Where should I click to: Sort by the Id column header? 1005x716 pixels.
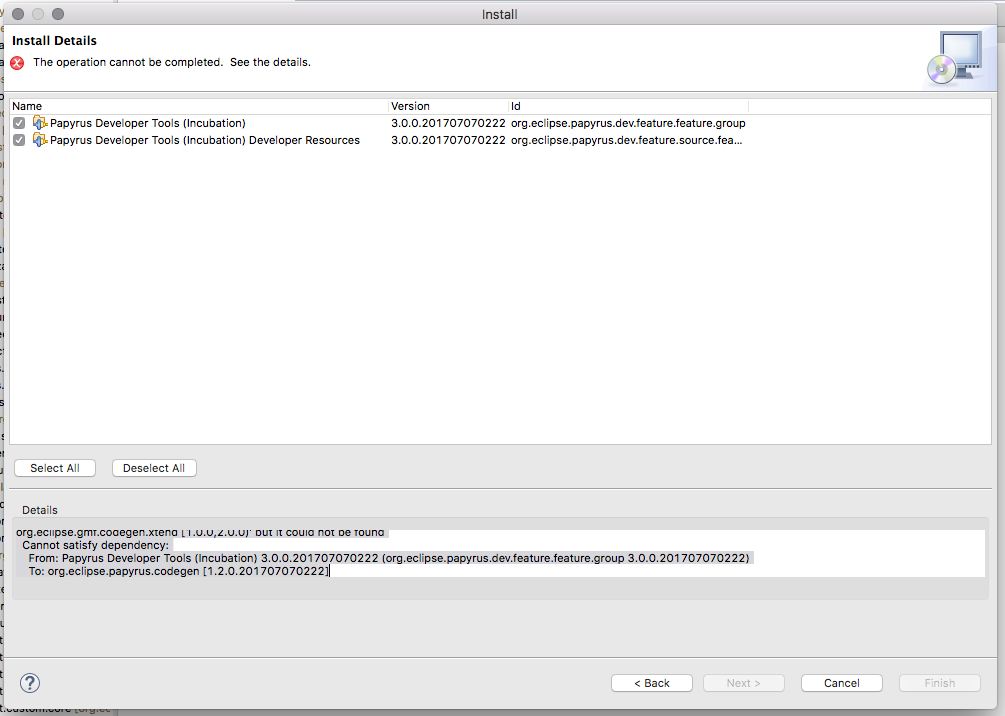click(628, 106)
